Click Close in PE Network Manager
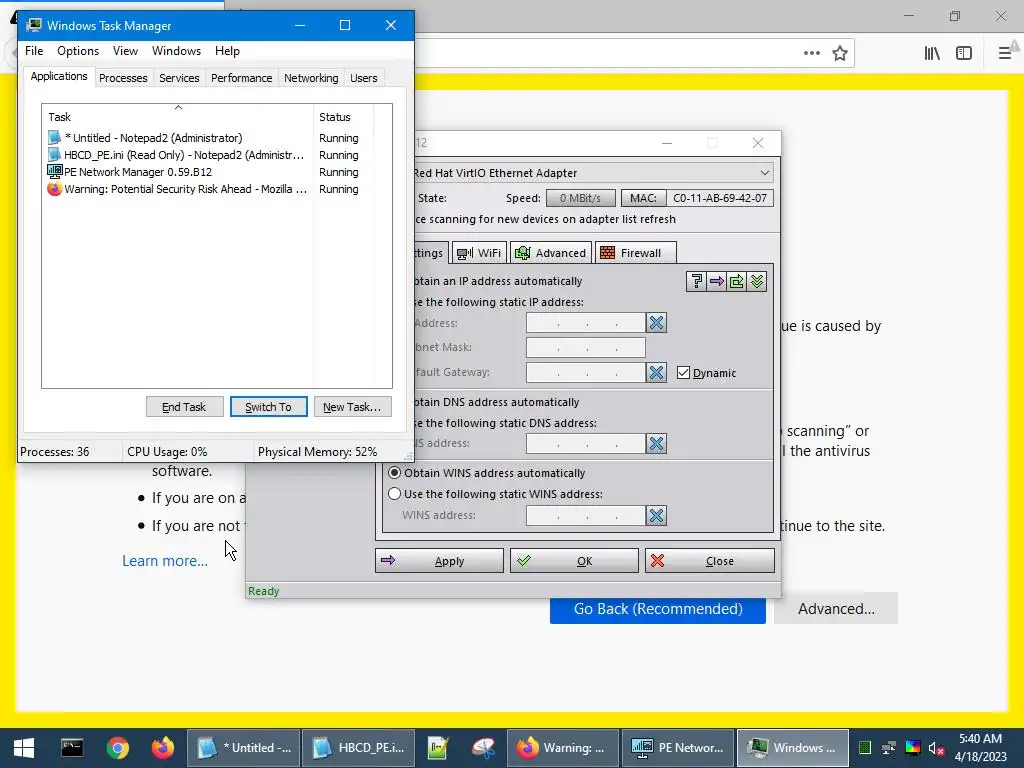The height and width of the screenshot is (768, 1024). coord(710,561)
